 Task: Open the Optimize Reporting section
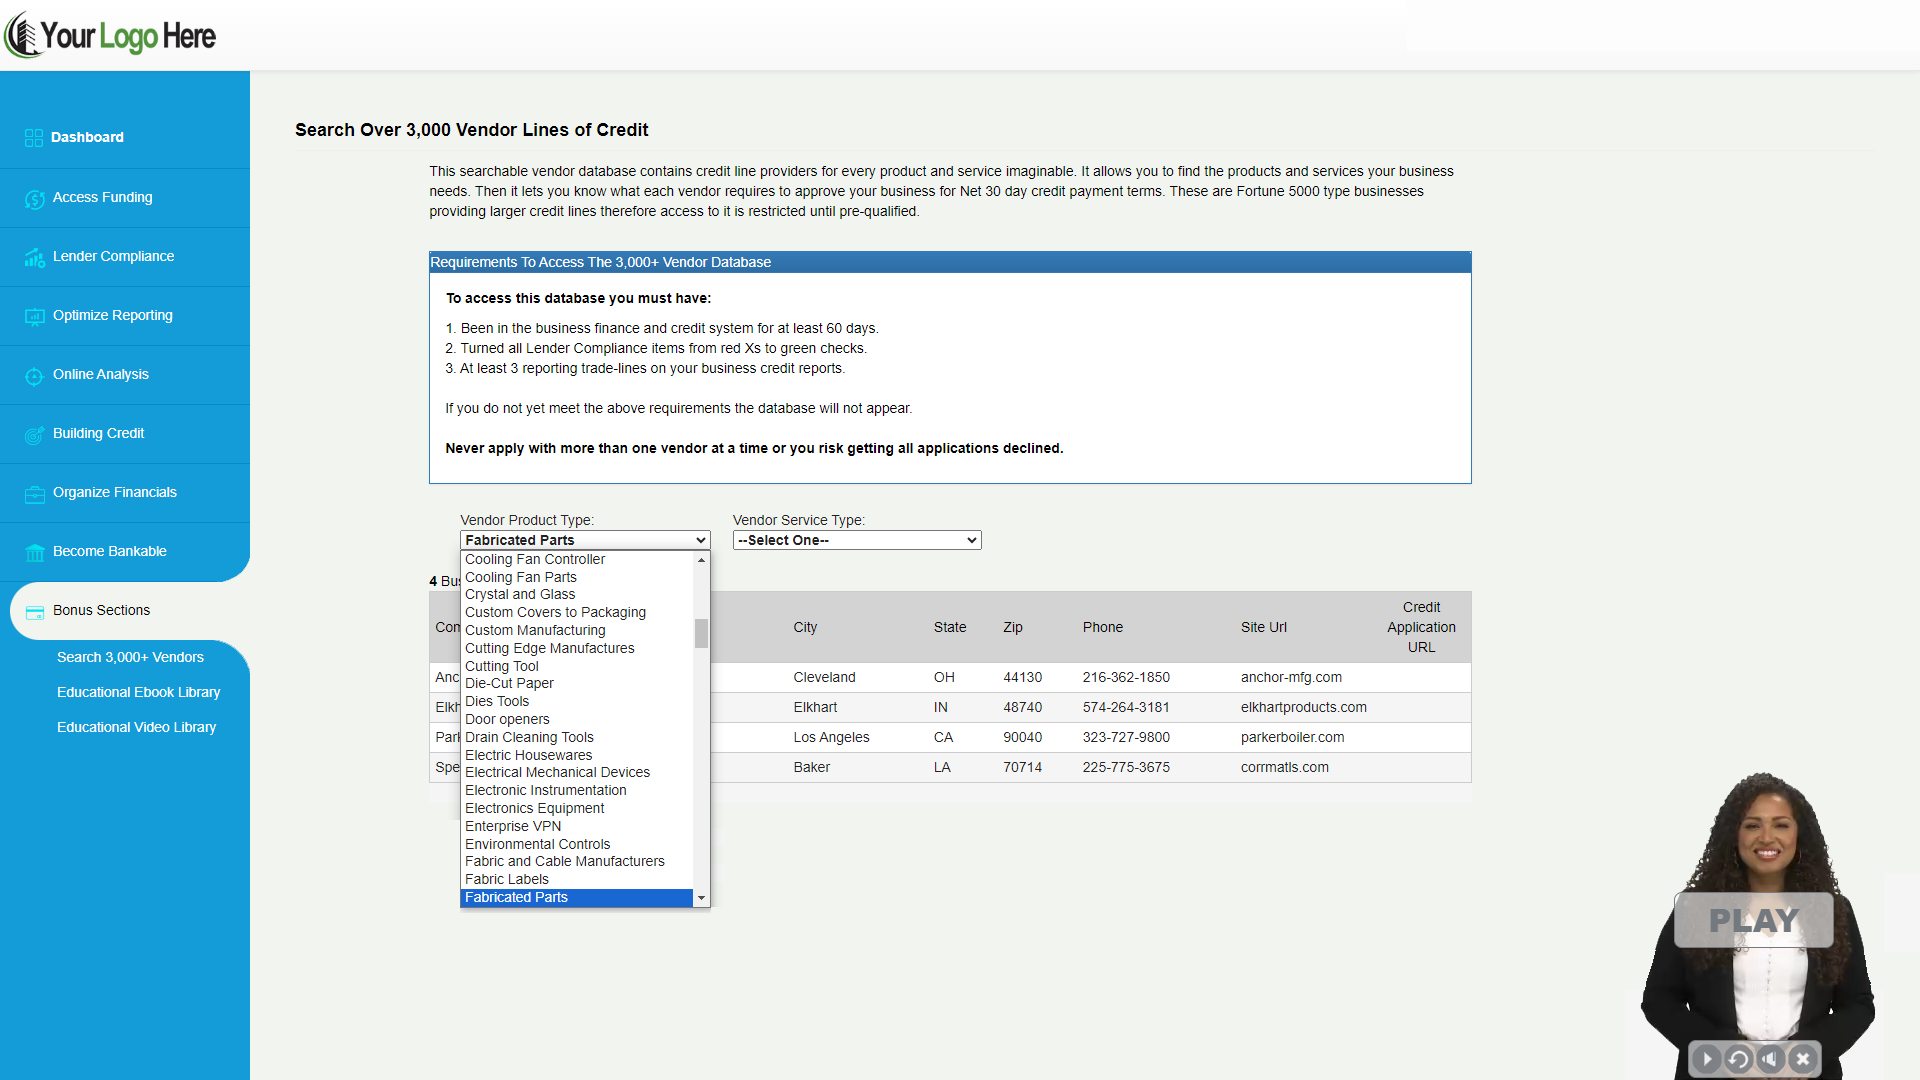pos(112,315)
